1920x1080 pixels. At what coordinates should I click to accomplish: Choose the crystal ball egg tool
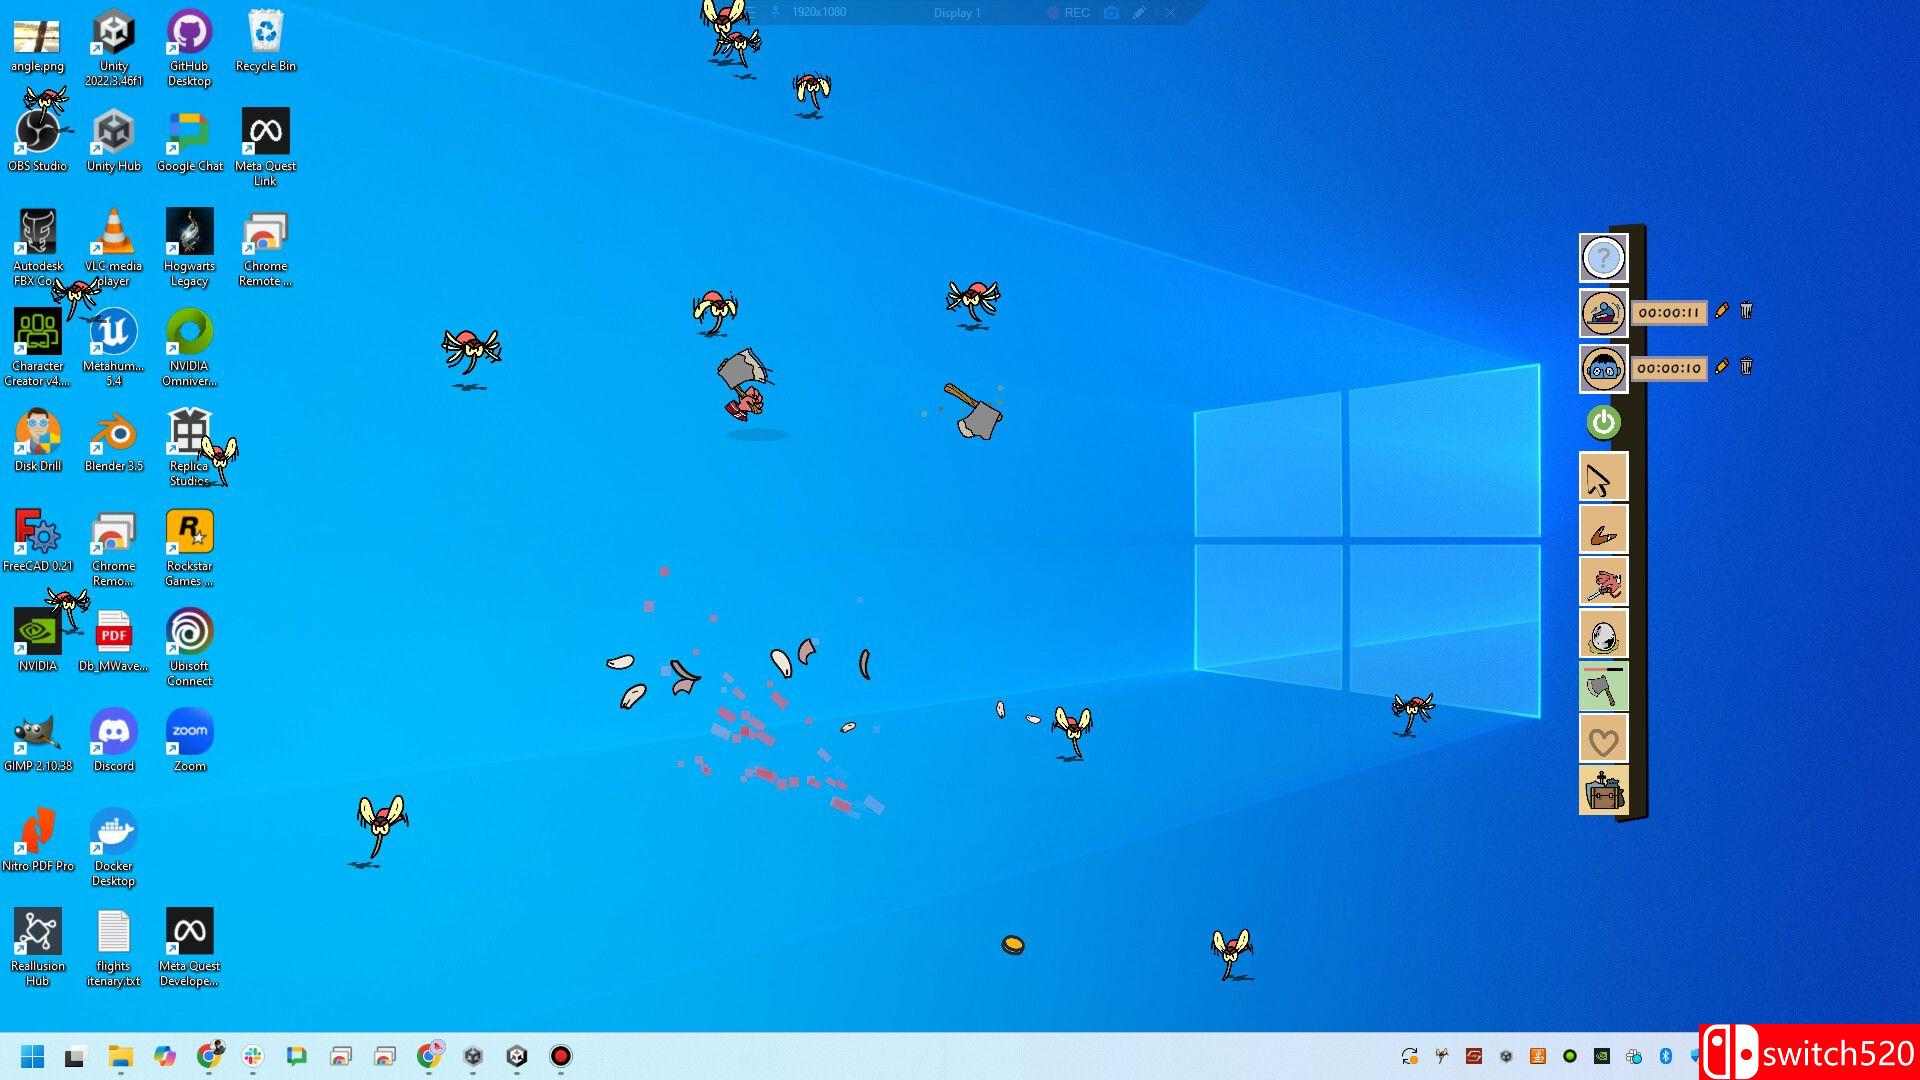[1603, 635]
